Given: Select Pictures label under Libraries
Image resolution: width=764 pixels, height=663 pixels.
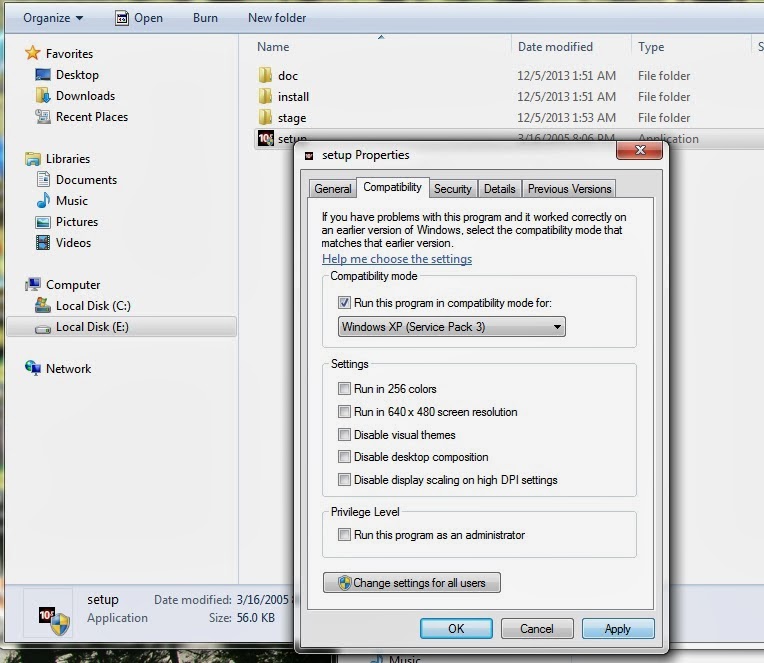Looking at the screenshot, I should 77,222.
